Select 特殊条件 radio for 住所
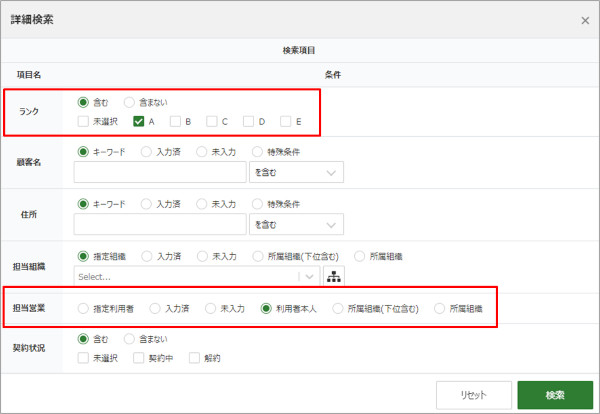Screen dimensions: 600x414 coord(257,204)
